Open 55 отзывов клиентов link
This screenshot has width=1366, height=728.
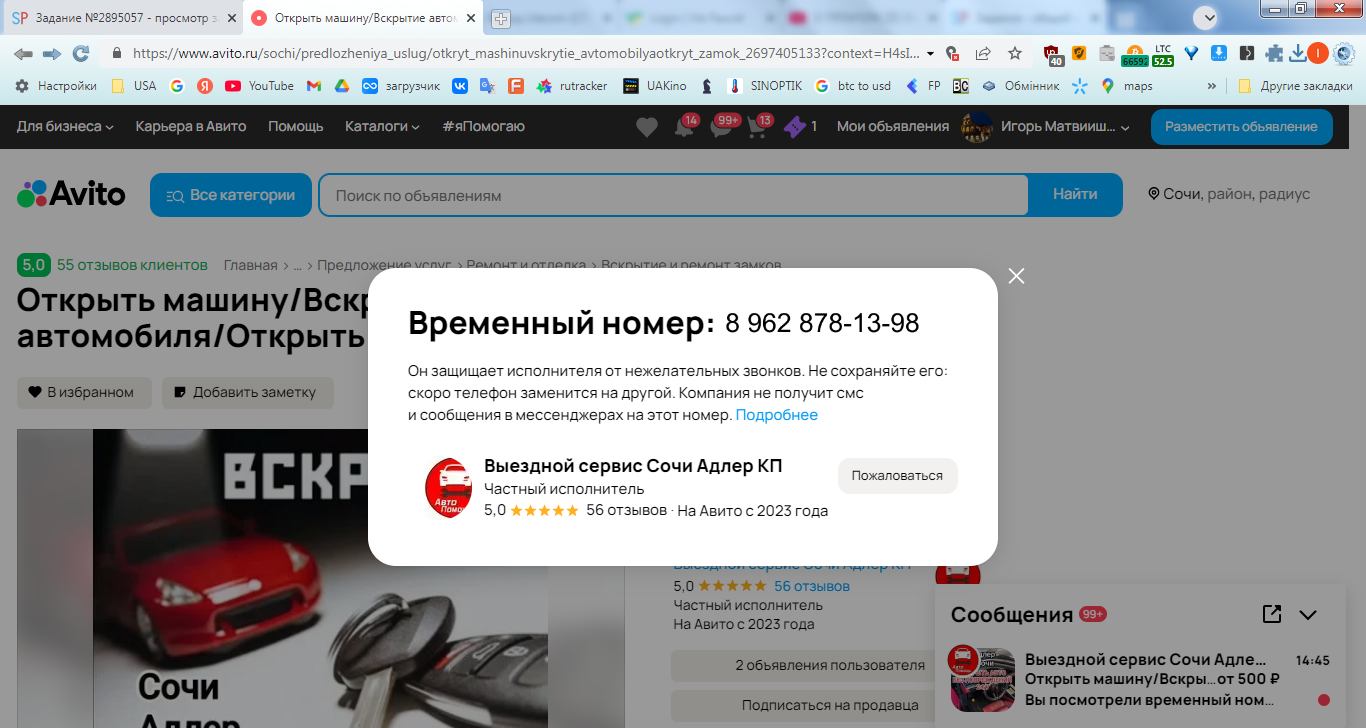[x=132, y=265]
